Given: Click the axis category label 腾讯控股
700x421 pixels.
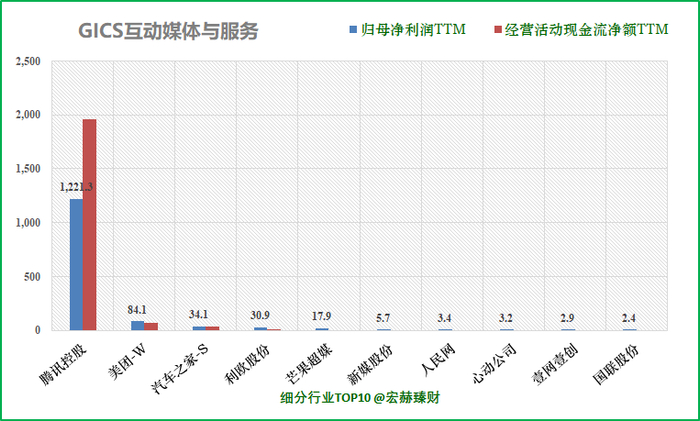Looking at the screenshot, I should pyautogui.click(x=63, y=365).
